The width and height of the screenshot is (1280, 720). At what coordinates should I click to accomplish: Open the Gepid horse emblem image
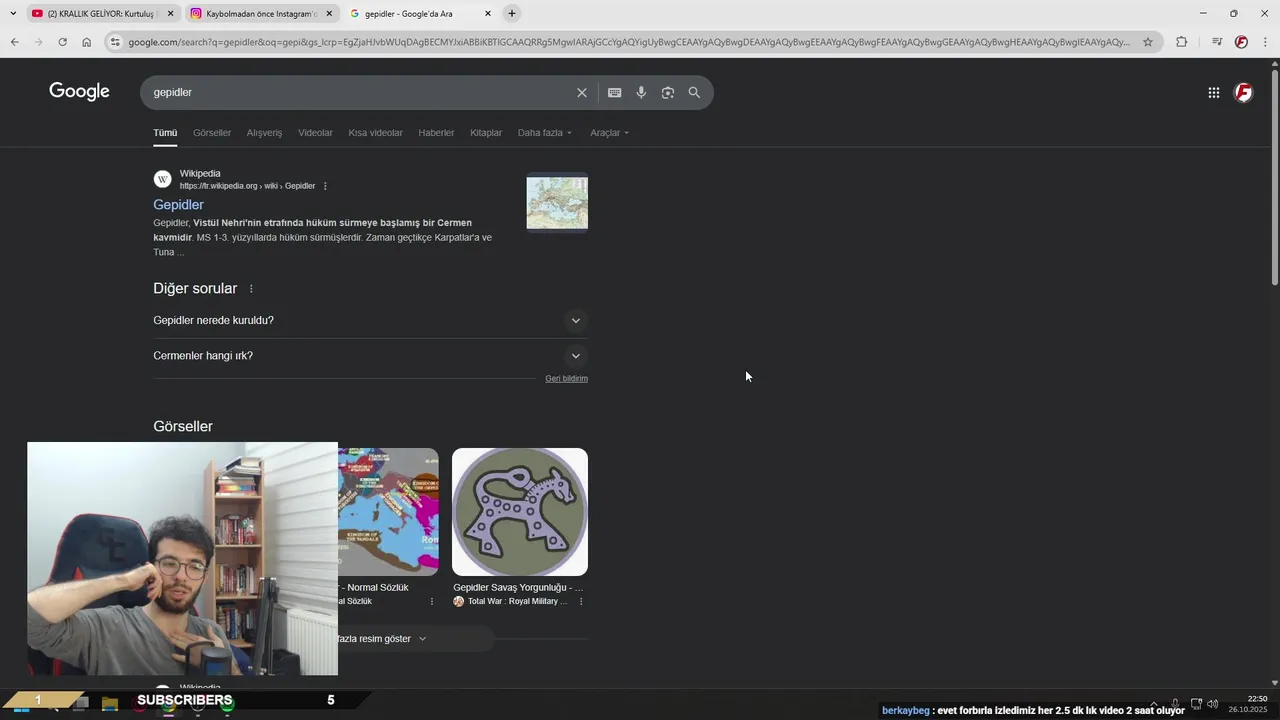click(x=520, y=512)
